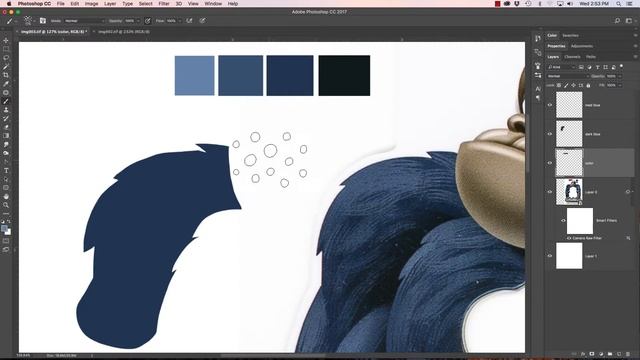This screenshot has width=640, height=360.
Task: Select the Zoom tool in the toolbox
Action: pyautogui.click(x=6, y=205)
